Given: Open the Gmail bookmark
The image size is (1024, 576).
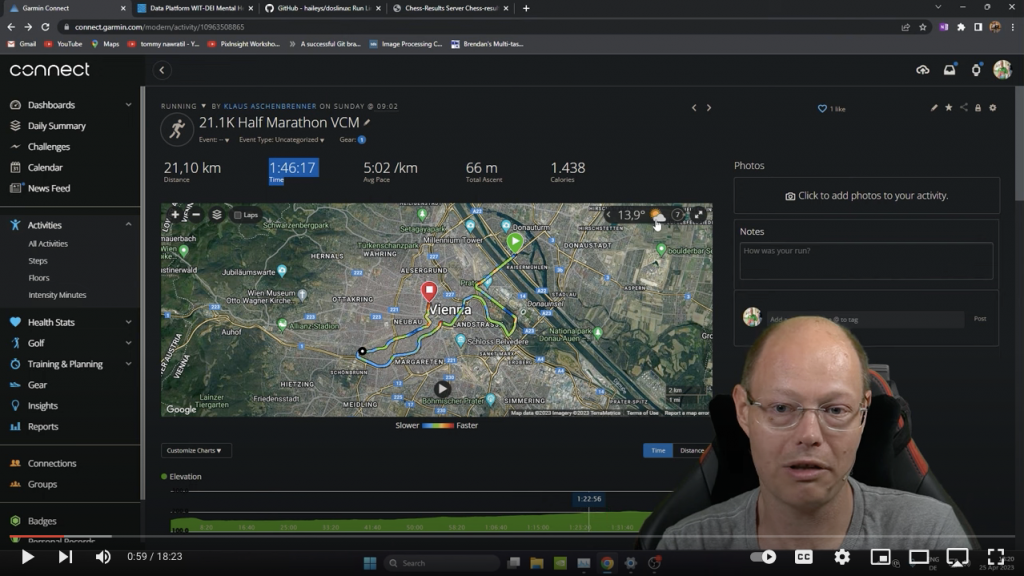Looking at the screenshot, I should [x=22, y=44].
